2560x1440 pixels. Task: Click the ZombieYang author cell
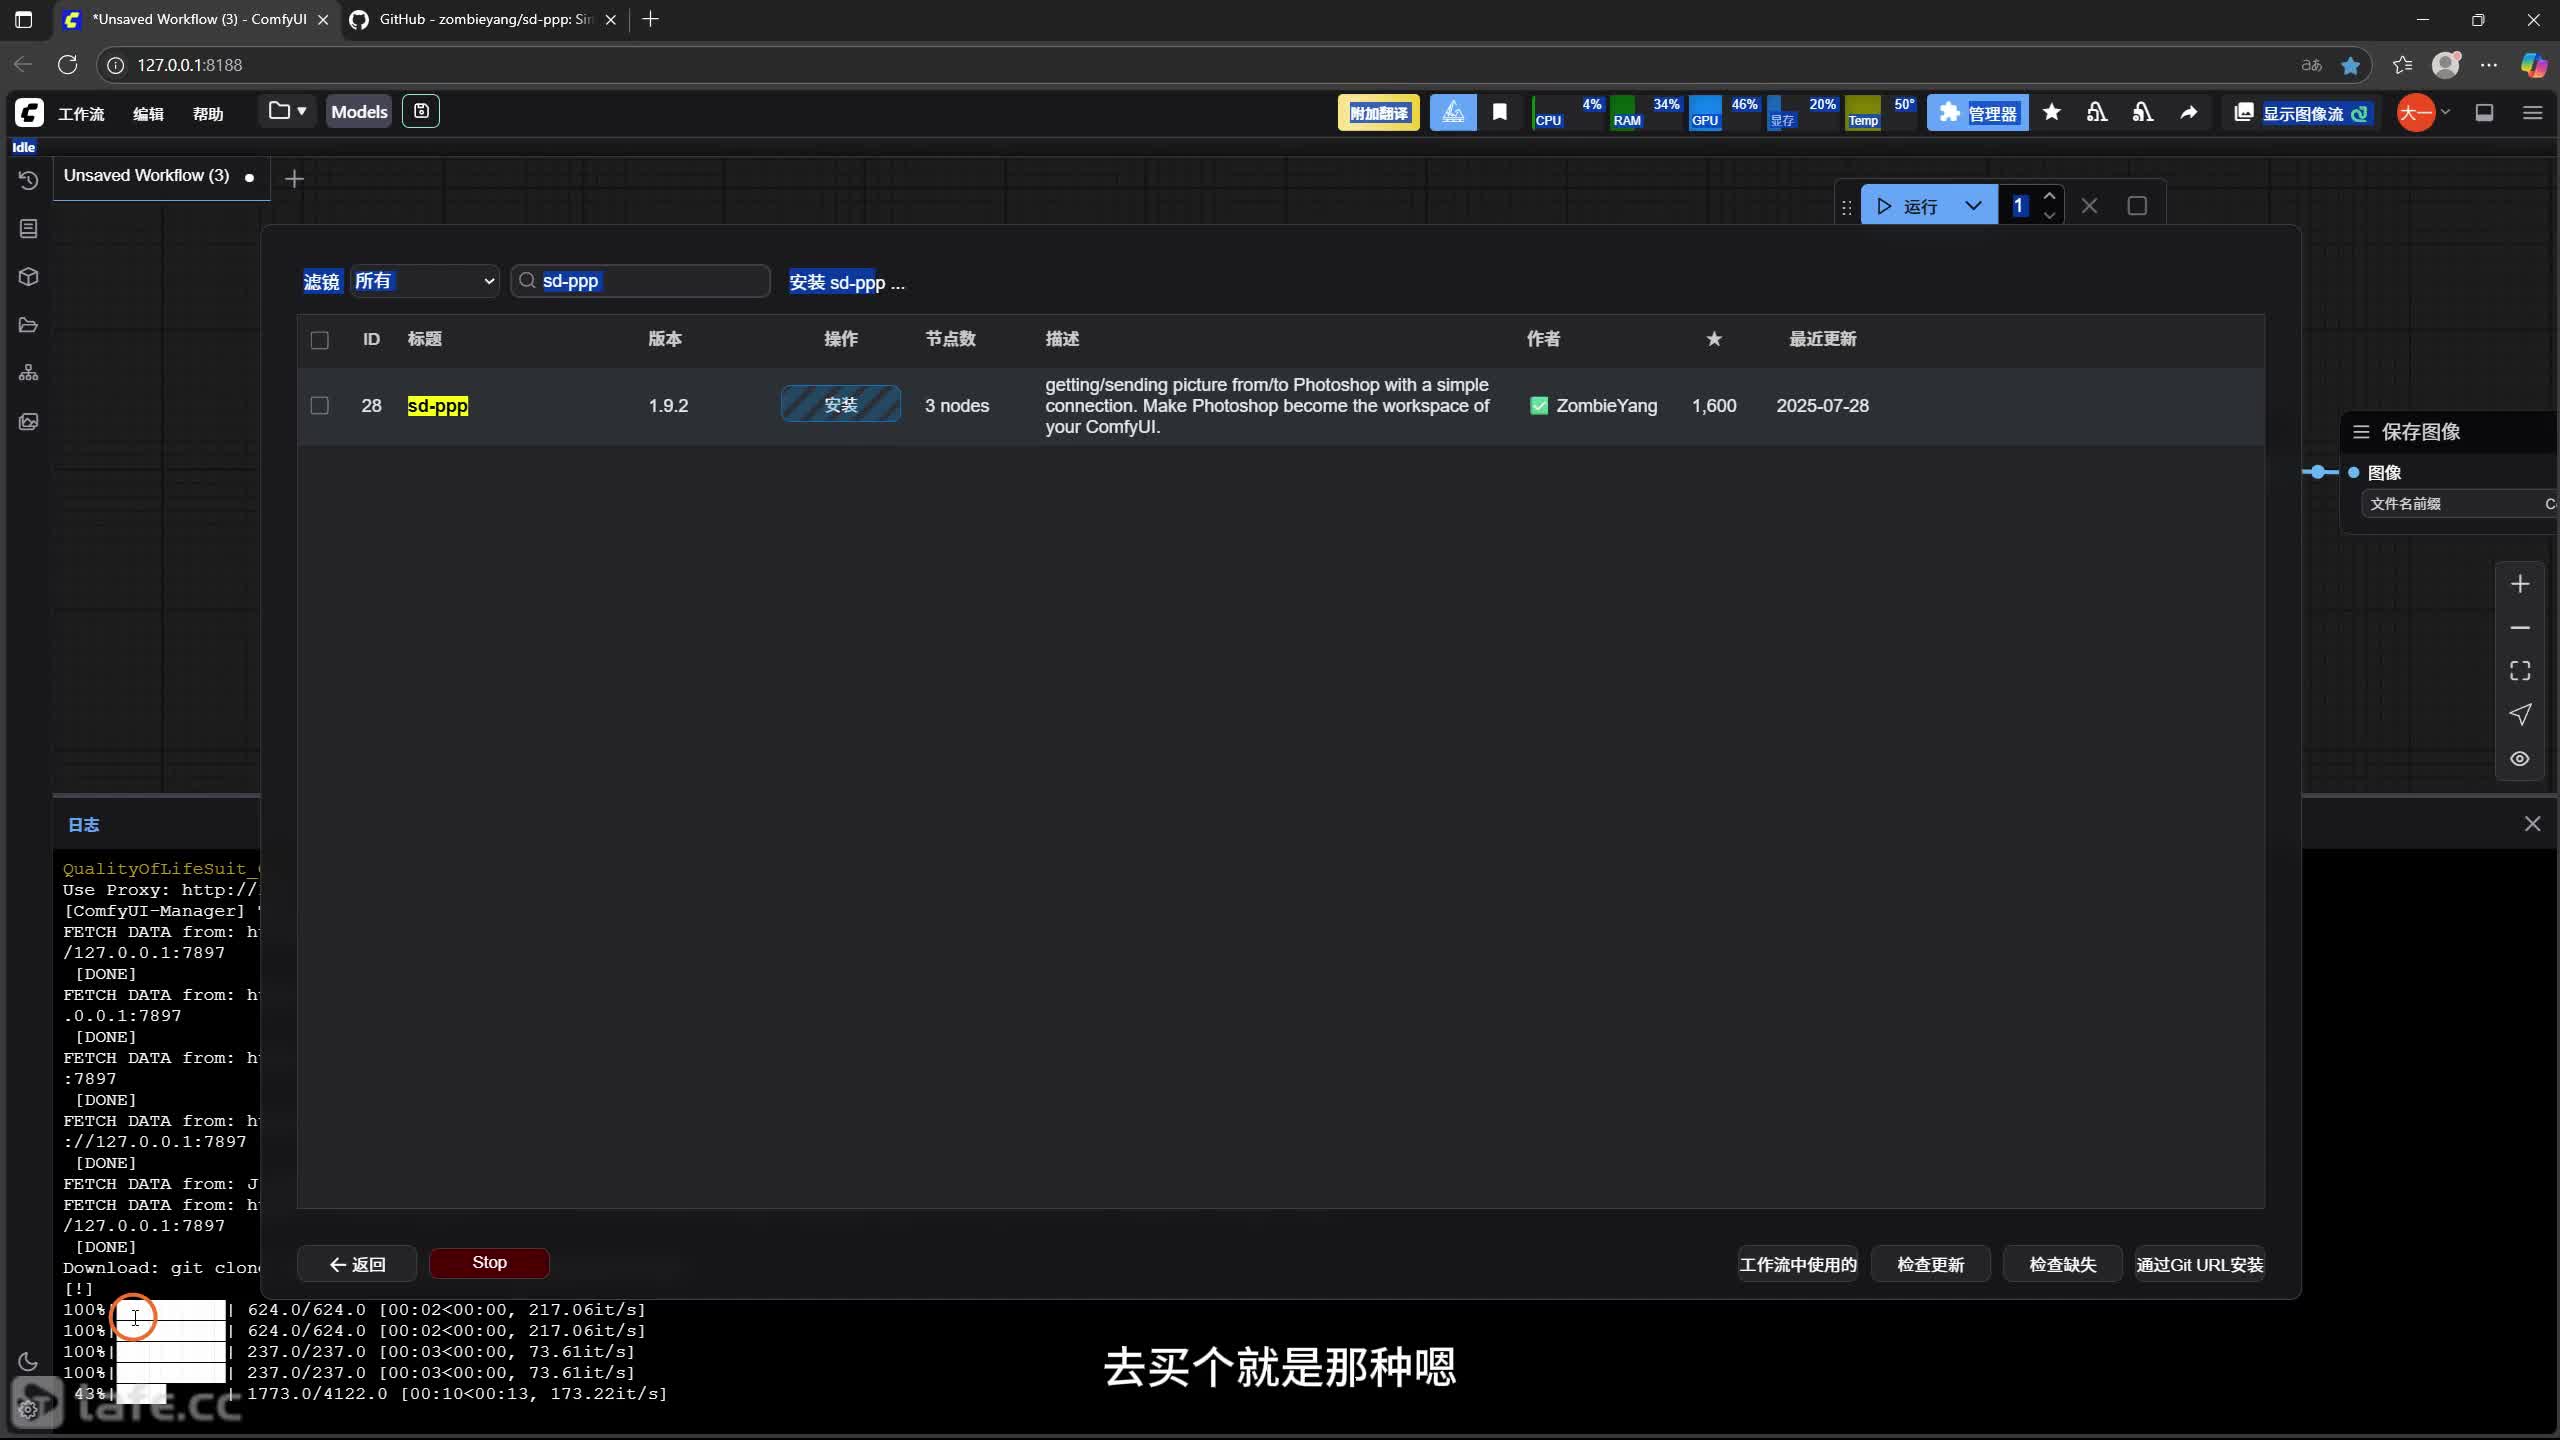pyautogui.click(x=1594, y=406)
